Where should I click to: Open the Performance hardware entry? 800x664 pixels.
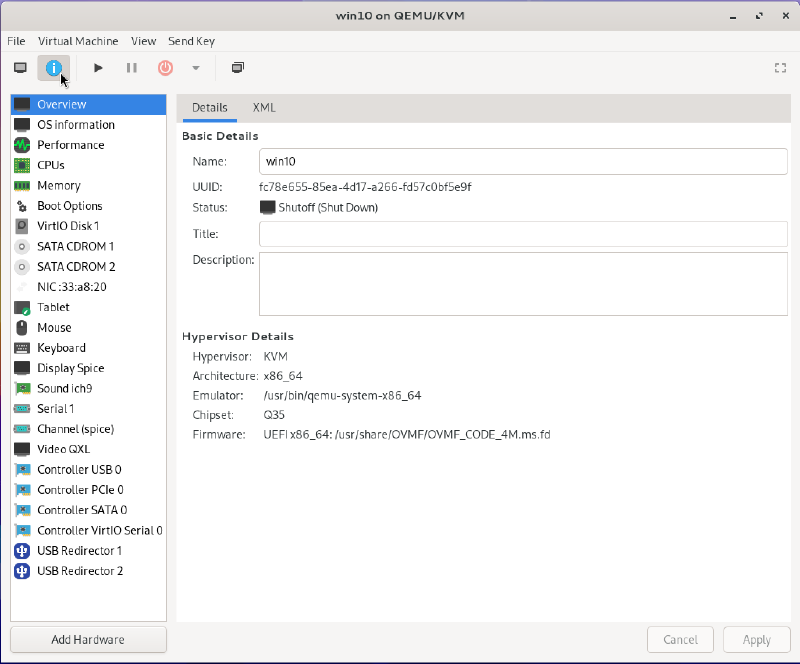pos(88,145)
